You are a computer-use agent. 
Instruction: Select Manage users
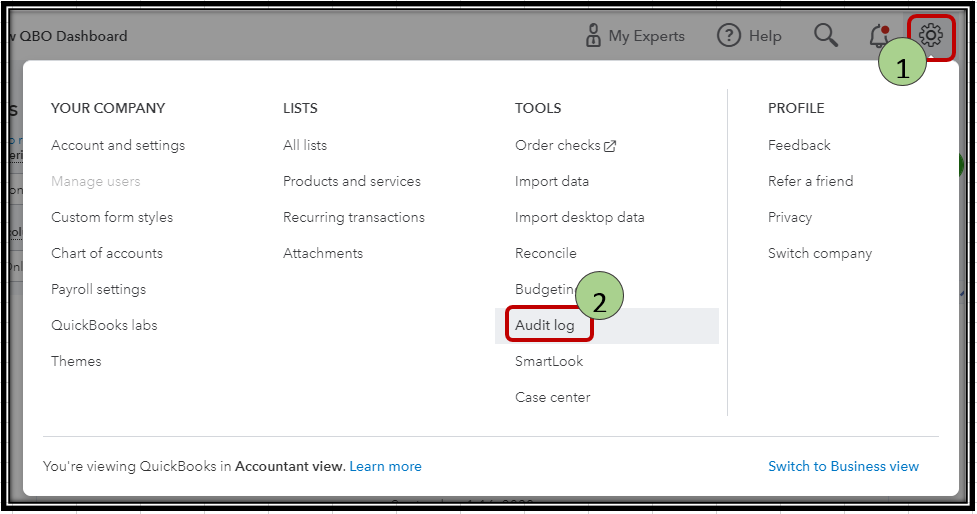[95, 181]
